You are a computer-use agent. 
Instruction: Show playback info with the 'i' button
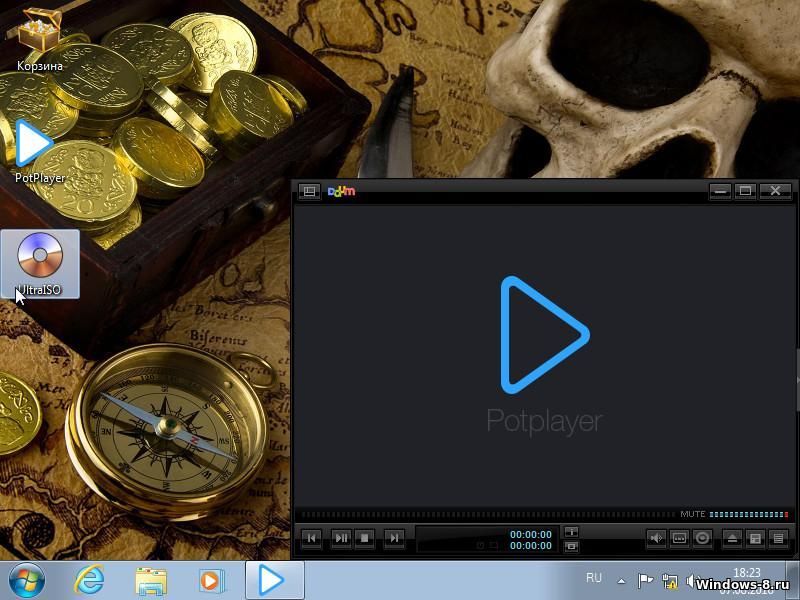(571, 532)
